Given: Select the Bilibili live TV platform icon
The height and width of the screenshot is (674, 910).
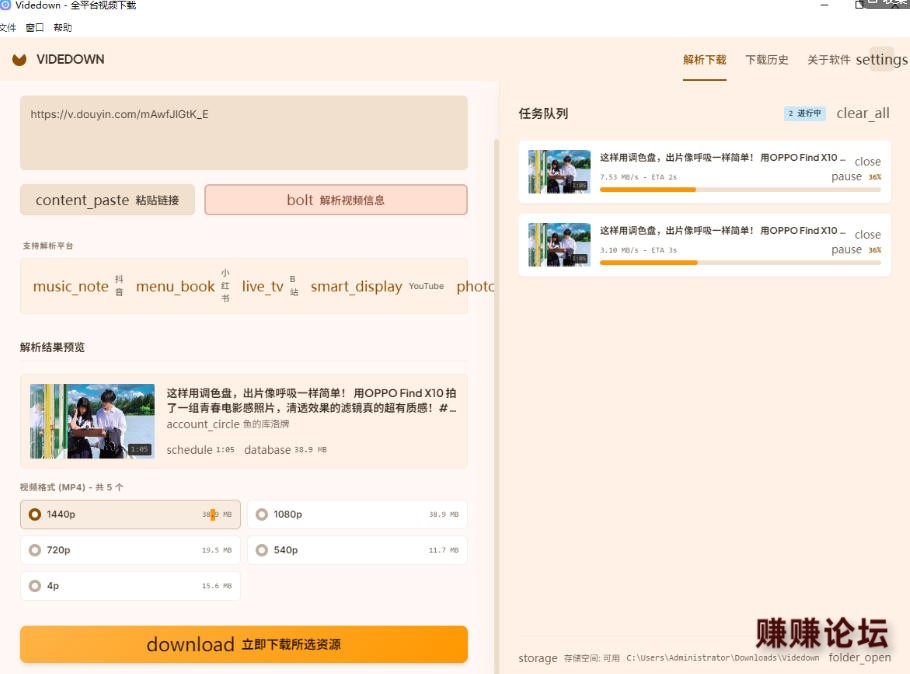Looking at the screenshot, I should coord(262,286).
